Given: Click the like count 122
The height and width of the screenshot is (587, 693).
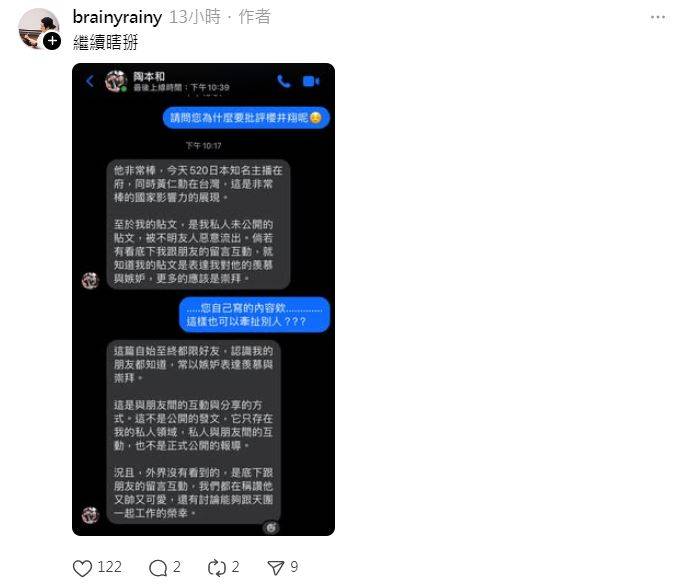Looking at the screenshot, I should click(109, 567).
